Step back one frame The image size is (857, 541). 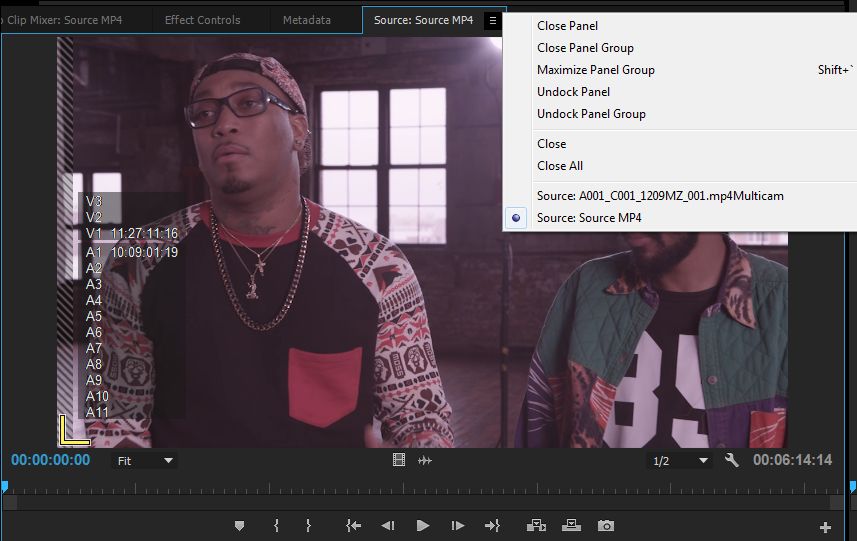click(388, 526)
